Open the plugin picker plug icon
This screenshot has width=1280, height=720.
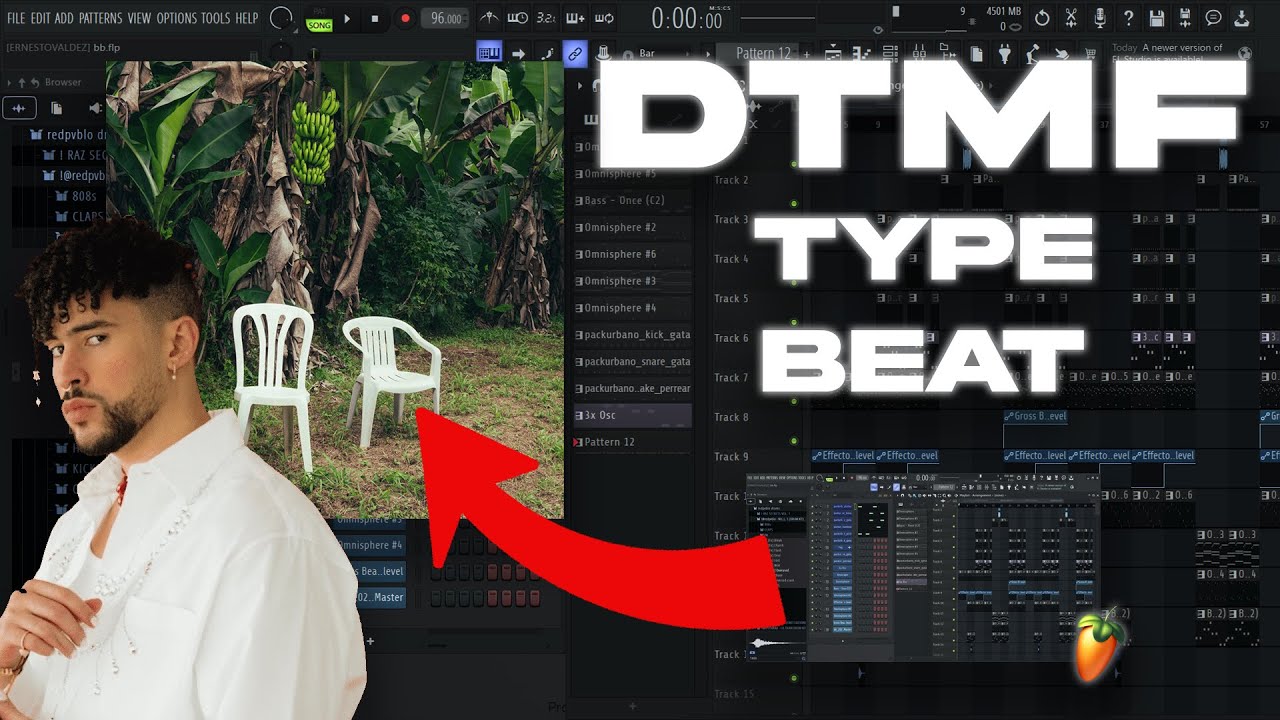1003,53
